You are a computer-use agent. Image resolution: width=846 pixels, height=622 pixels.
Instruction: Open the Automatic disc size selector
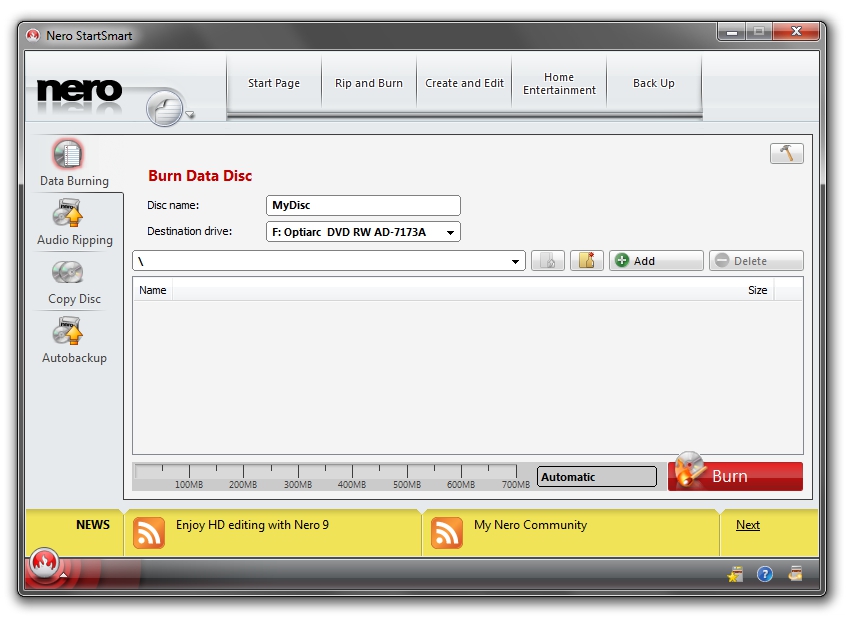click(597, 477)
